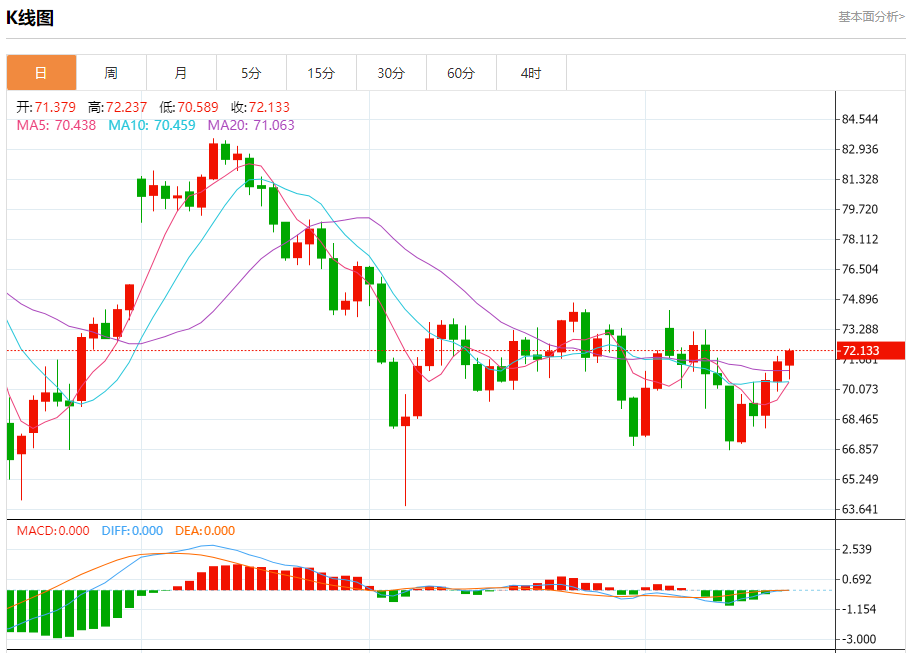Click the 63.641 price axis label
This screenshot has height=653, width=914.
(860, 509)
